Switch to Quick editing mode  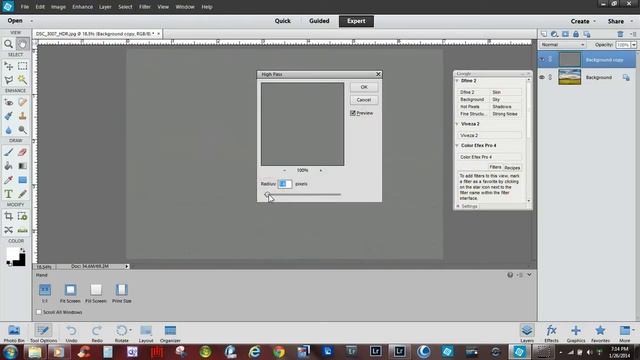click(x=282, y=21)
